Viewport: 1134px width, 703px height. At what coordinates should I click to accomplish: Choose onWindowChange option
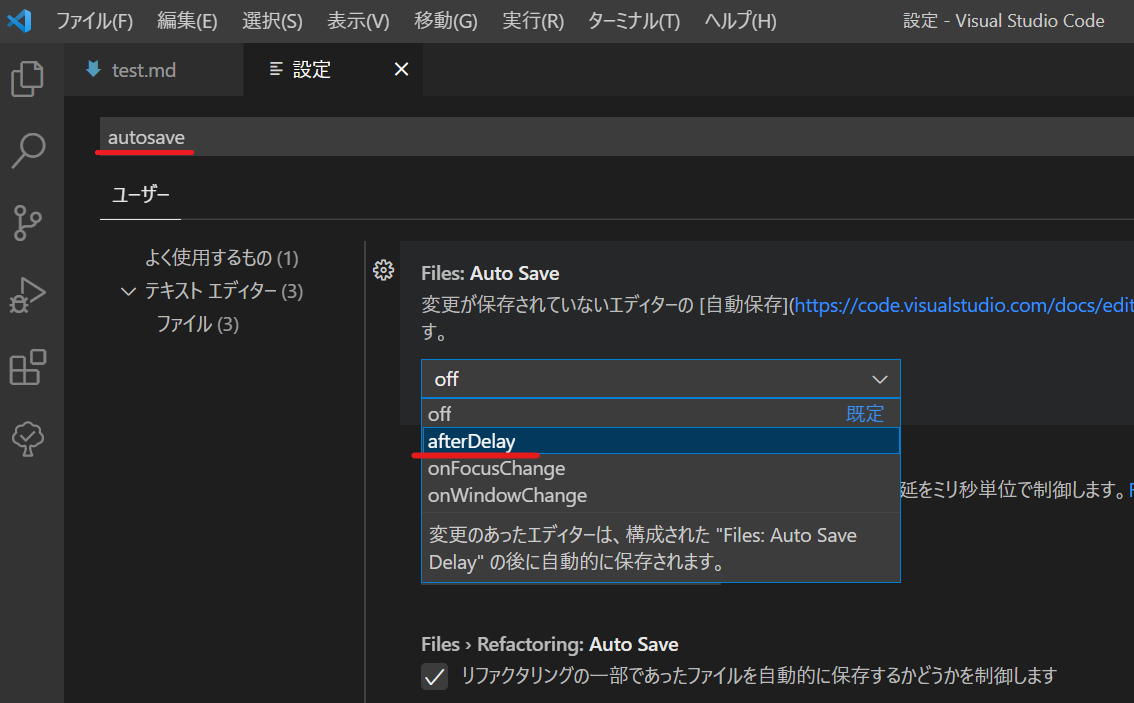pos(660,495)
